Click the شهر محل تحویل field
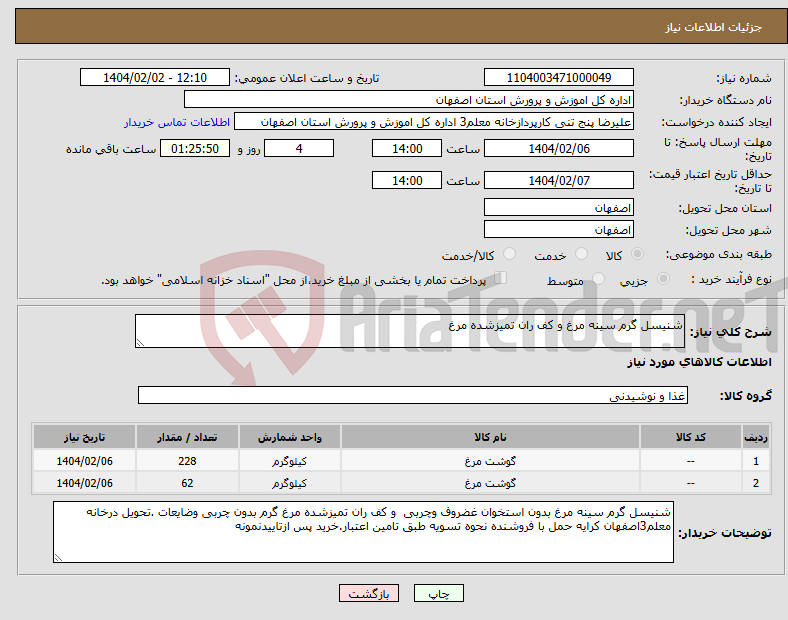788x620 pixels. [x=558, y=230]
